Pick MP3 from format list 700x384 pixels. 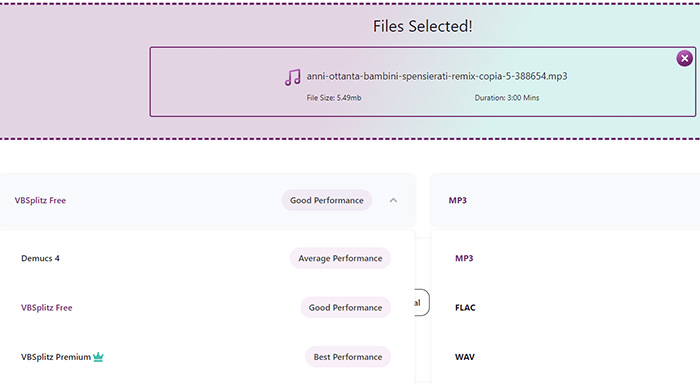coord(566,258)
